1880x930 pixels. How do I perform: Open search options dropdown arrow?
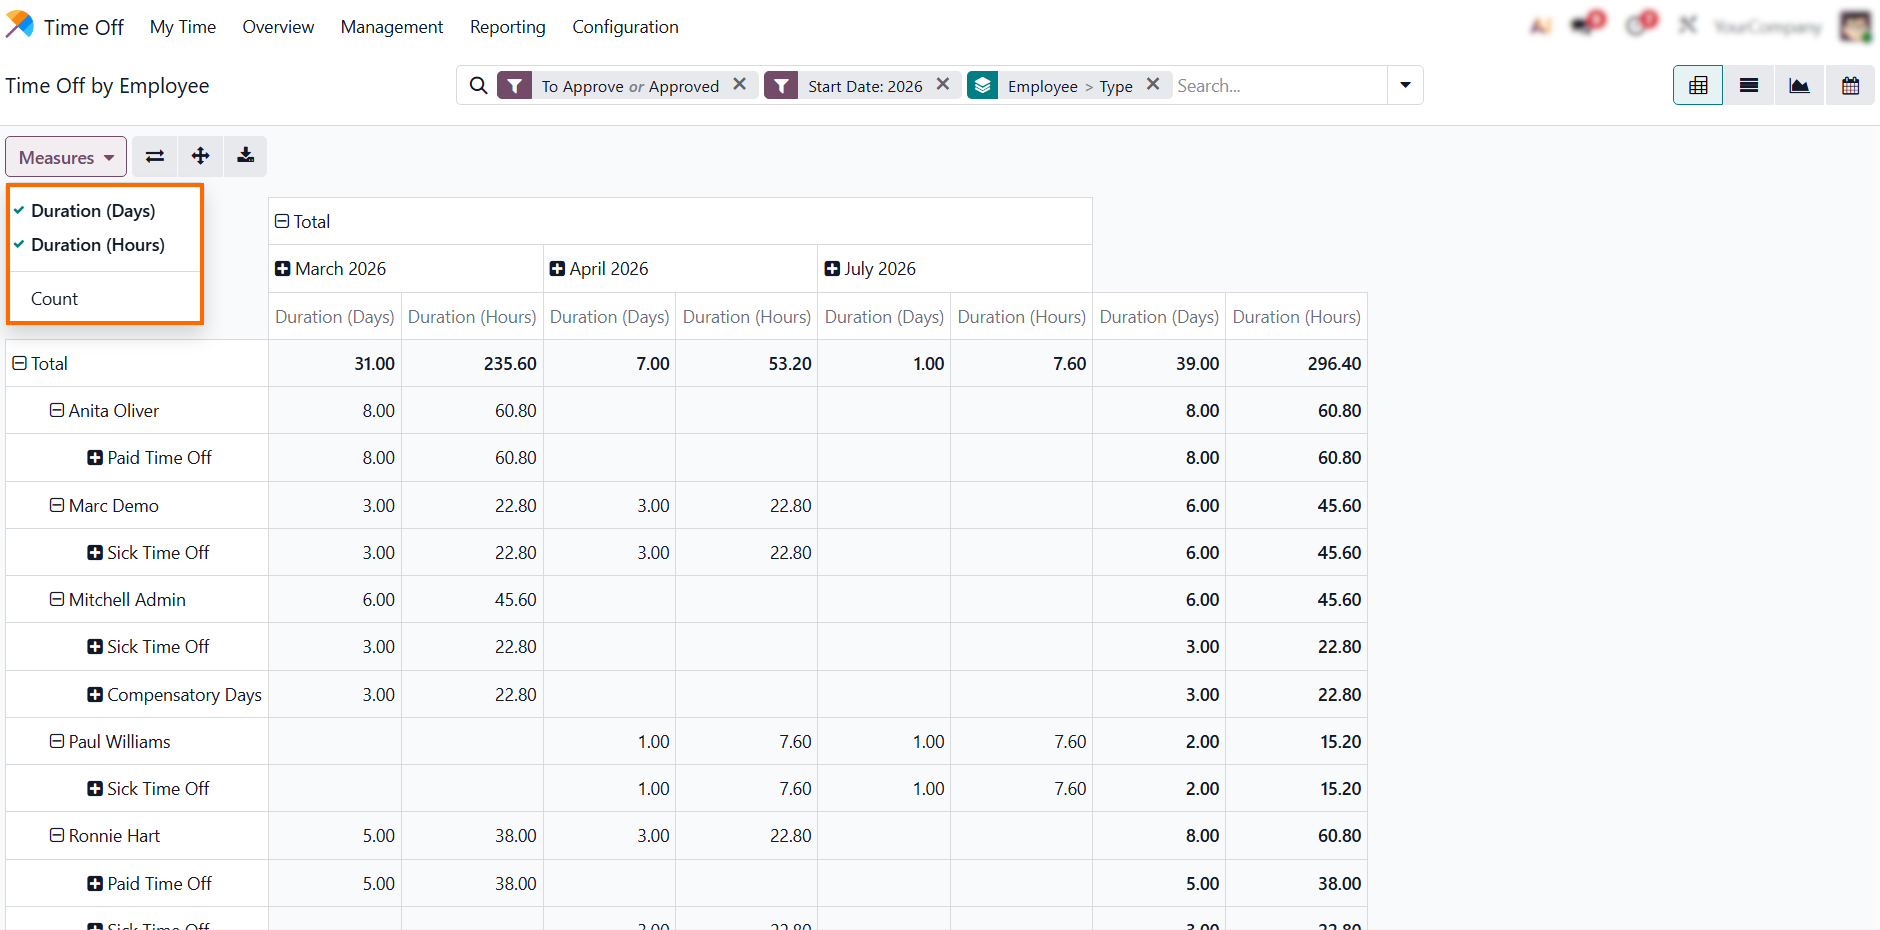(x=1405, y=86)
